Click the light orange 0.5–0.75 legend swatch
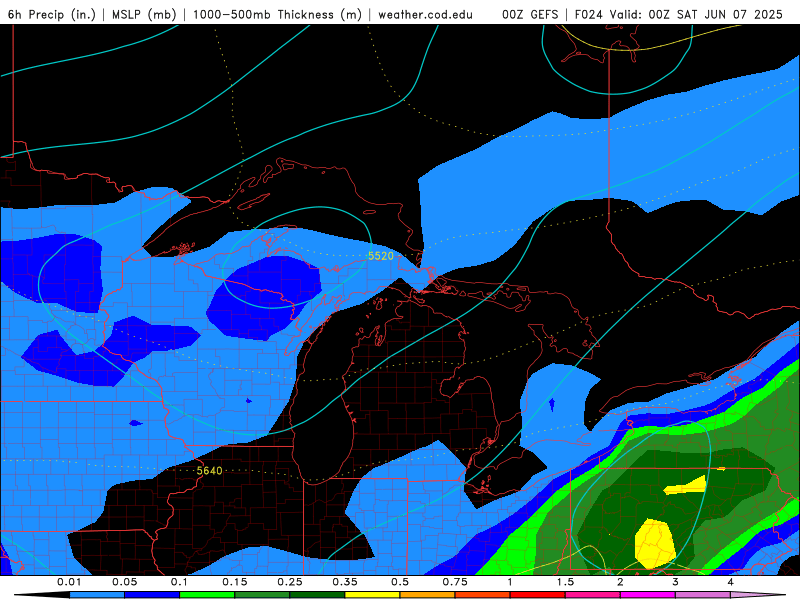The image size is (800, 600). 428,595
